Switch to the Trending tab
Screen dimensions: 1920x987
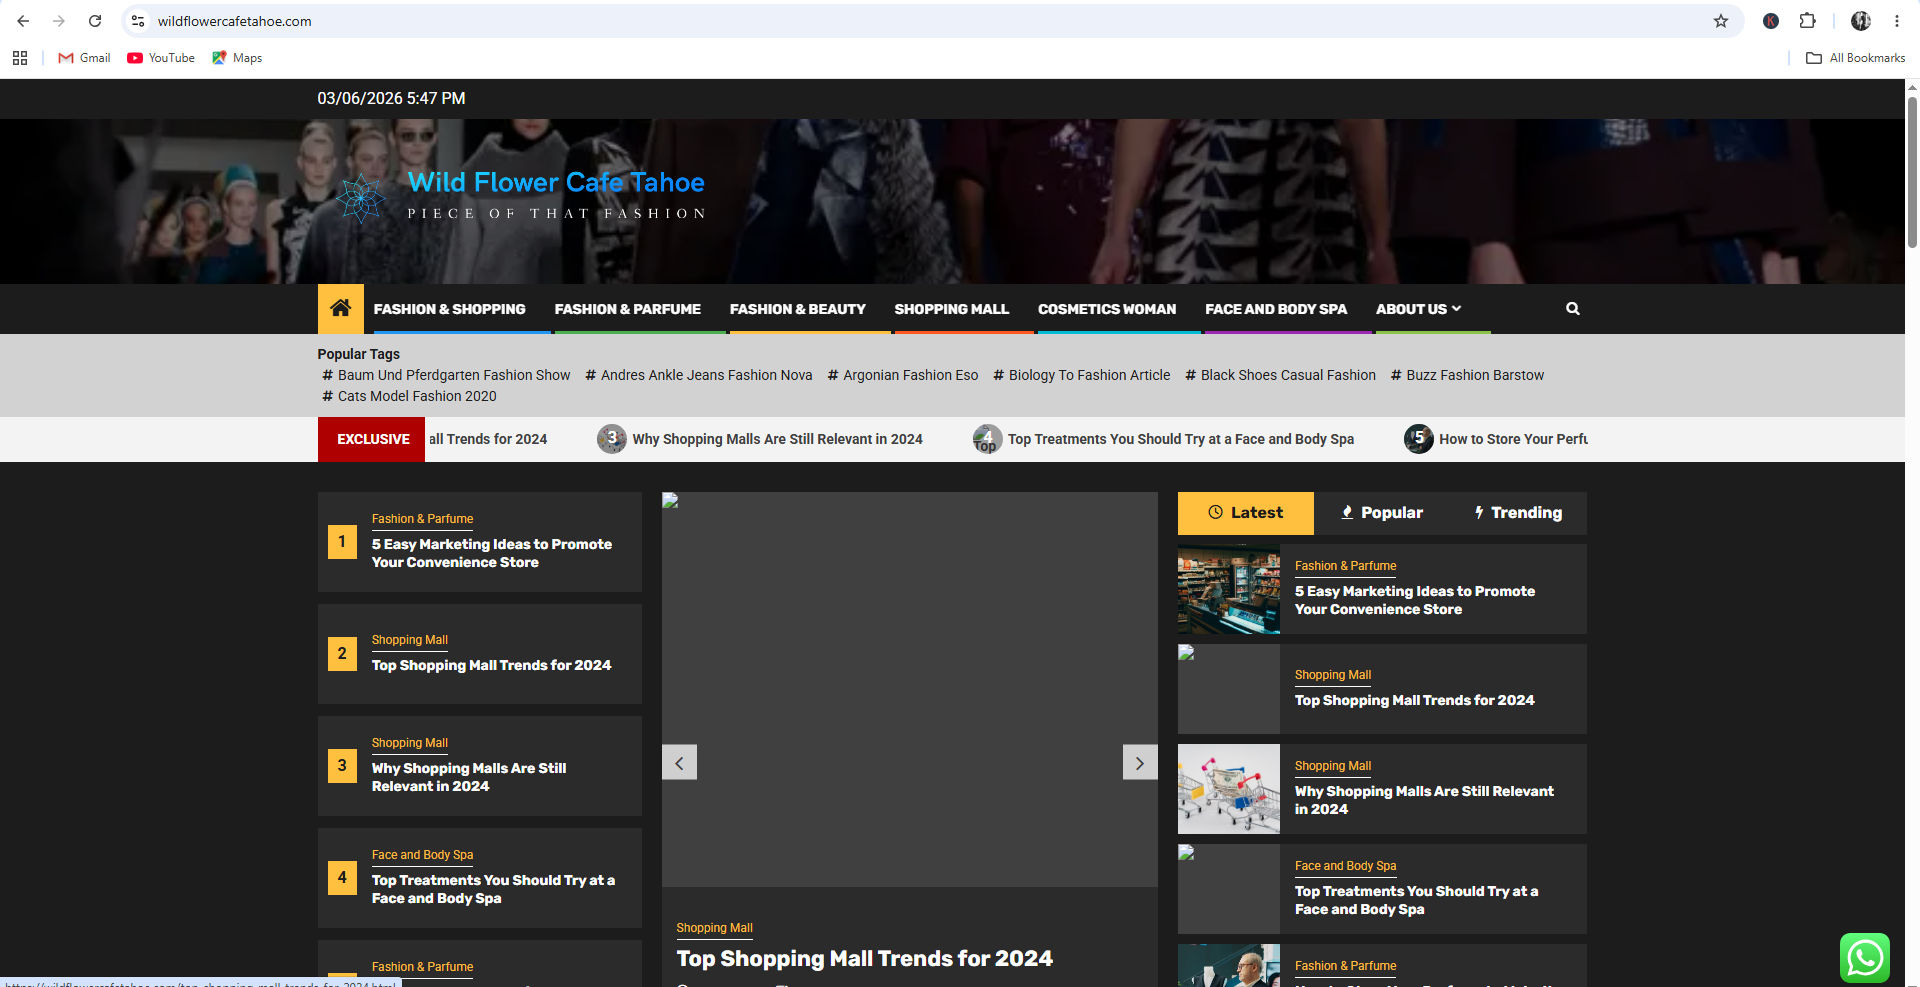tap(1518, 513)
